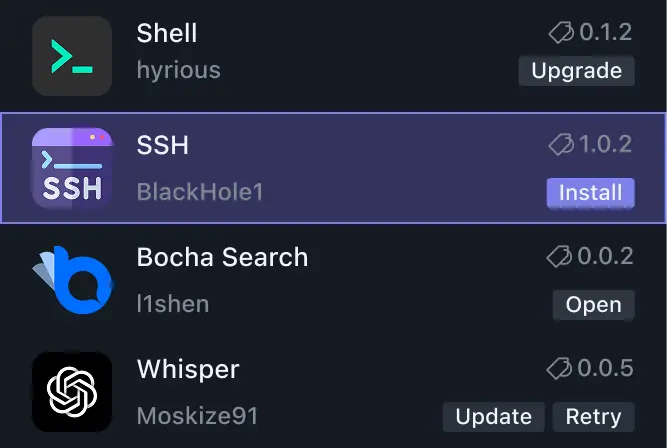Update the Whisper plugin
667x448 pixels.
(x=493, y=417)
